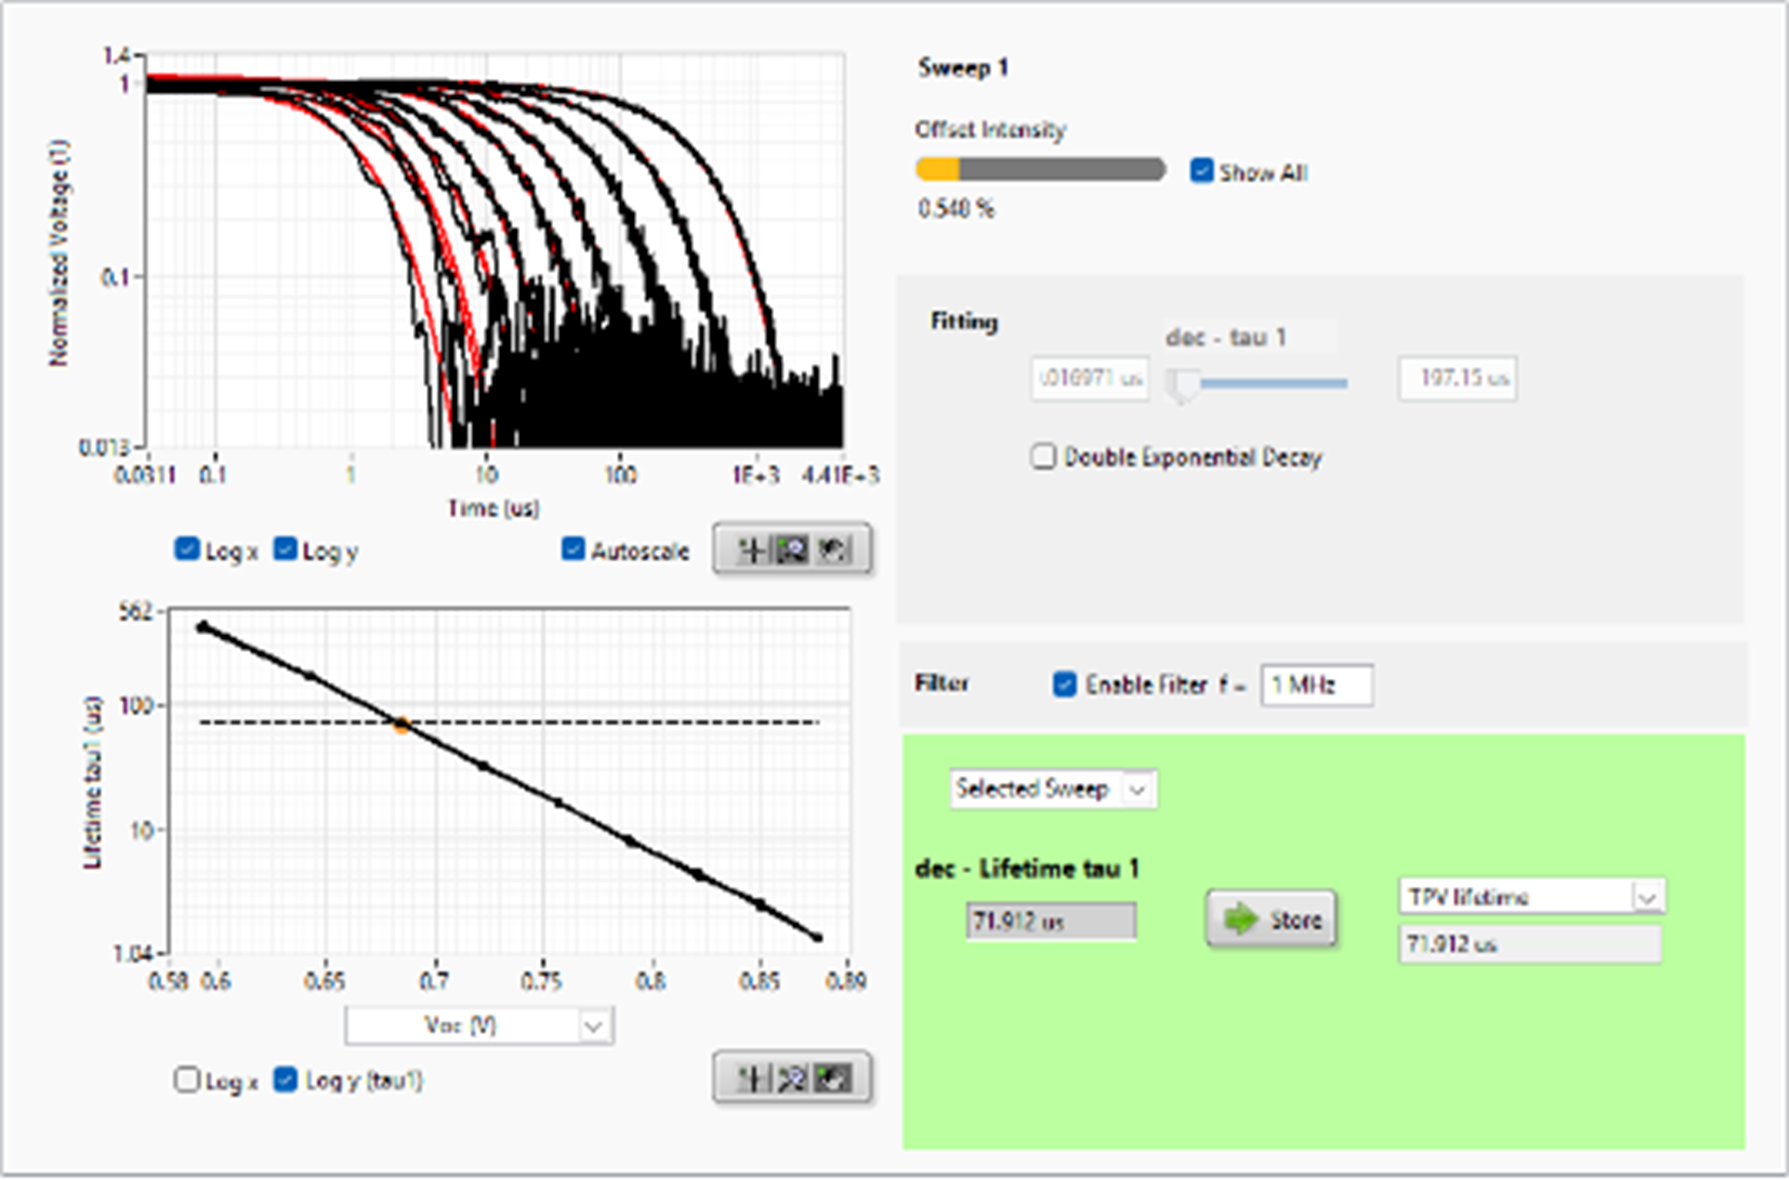Click 'Sweep 1' heading
The height and width of the screenshot is (1180, 1789).
click(963, 68)
